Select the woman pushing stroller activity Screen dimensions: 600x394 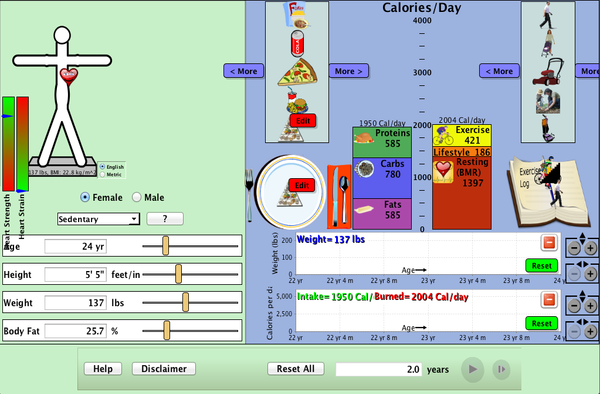pyautogui.click(x=548, y=43)
